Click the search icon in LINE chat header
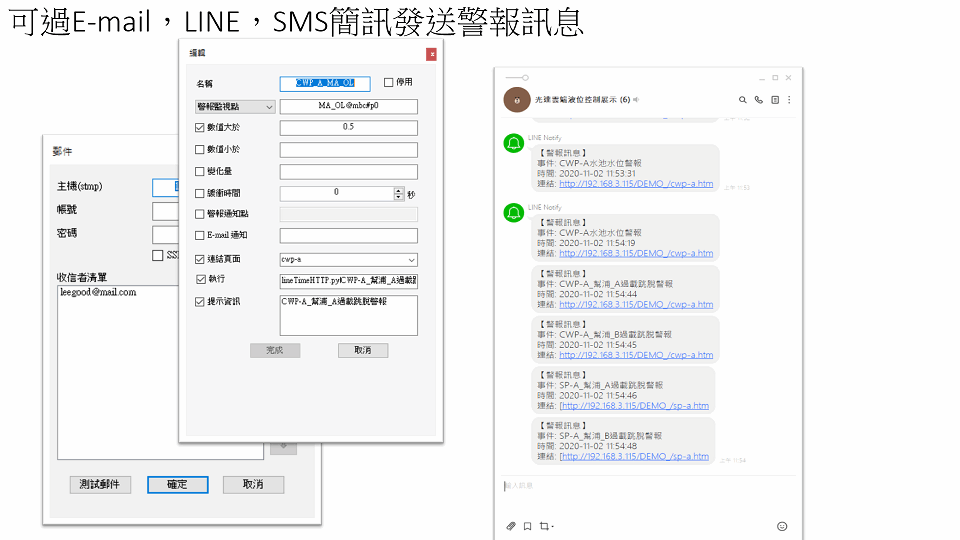The image size is (960, 540). point(742,100)
